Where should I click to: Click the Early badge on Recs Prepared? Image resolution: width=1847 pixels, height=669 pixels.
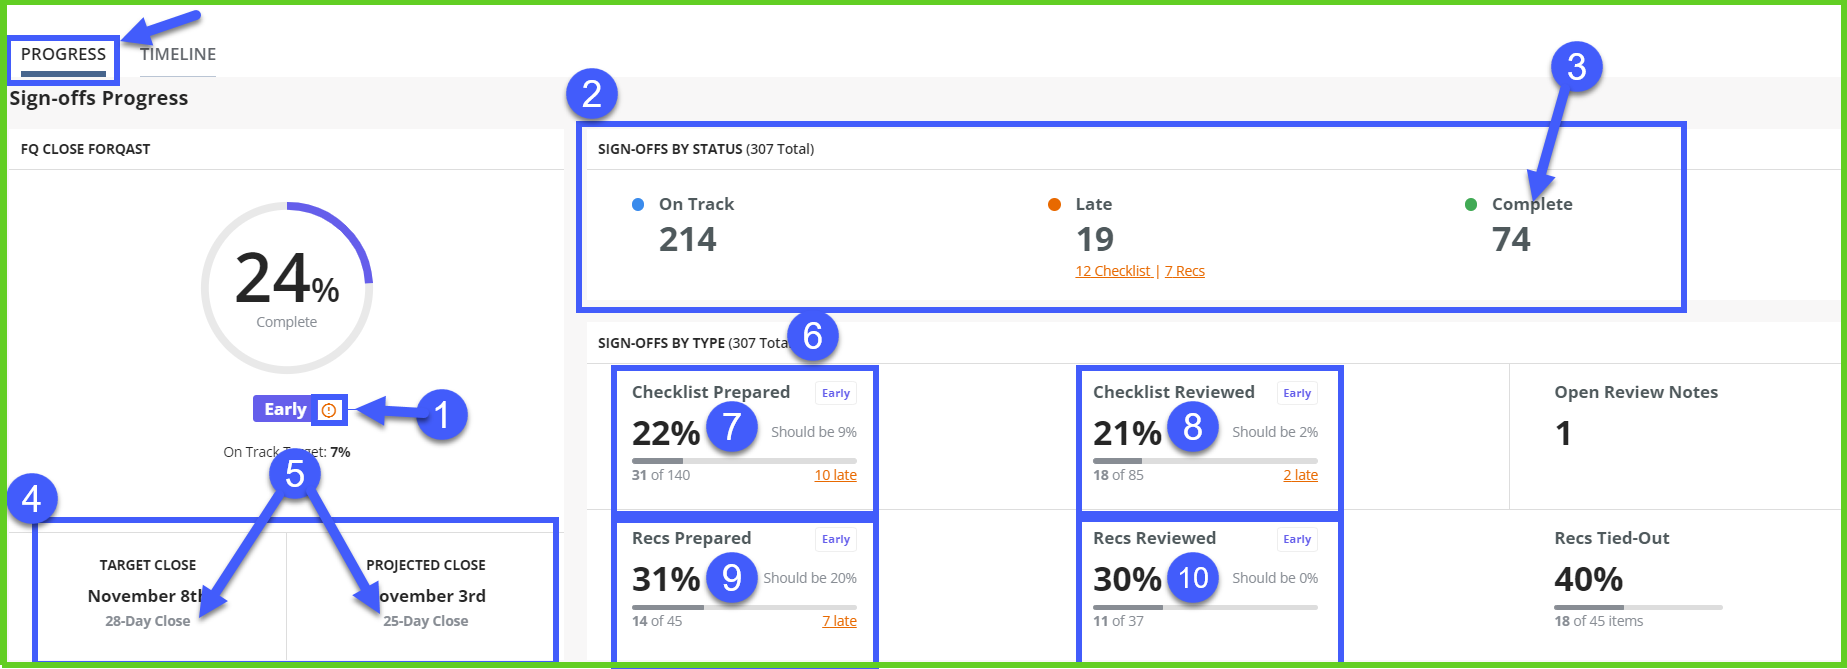(836, 539)
